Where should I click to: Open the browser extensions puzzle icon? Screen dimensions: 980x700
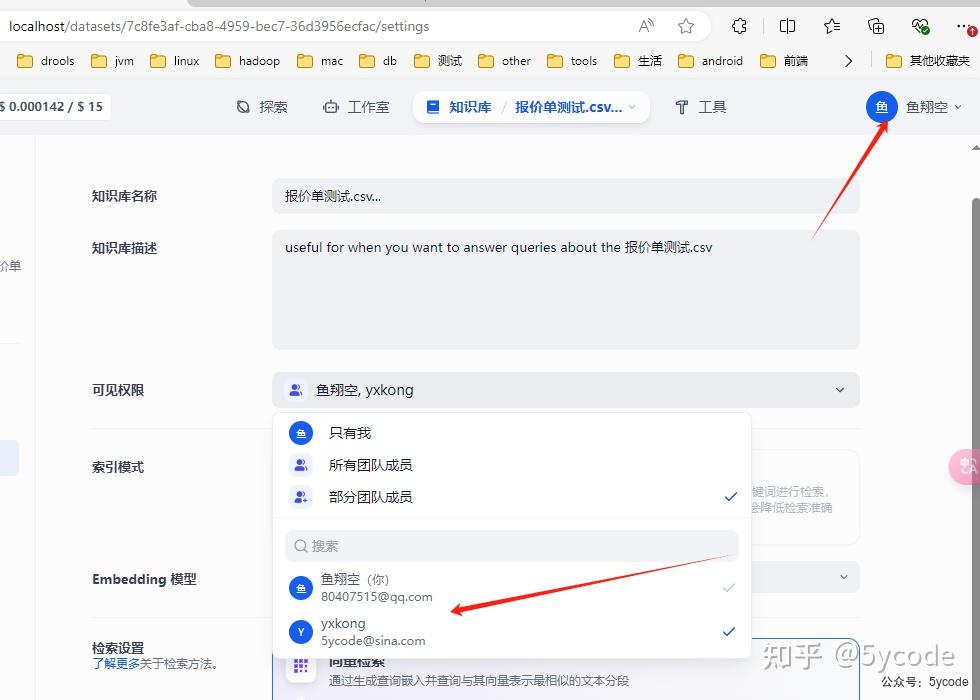click(739, 26)
